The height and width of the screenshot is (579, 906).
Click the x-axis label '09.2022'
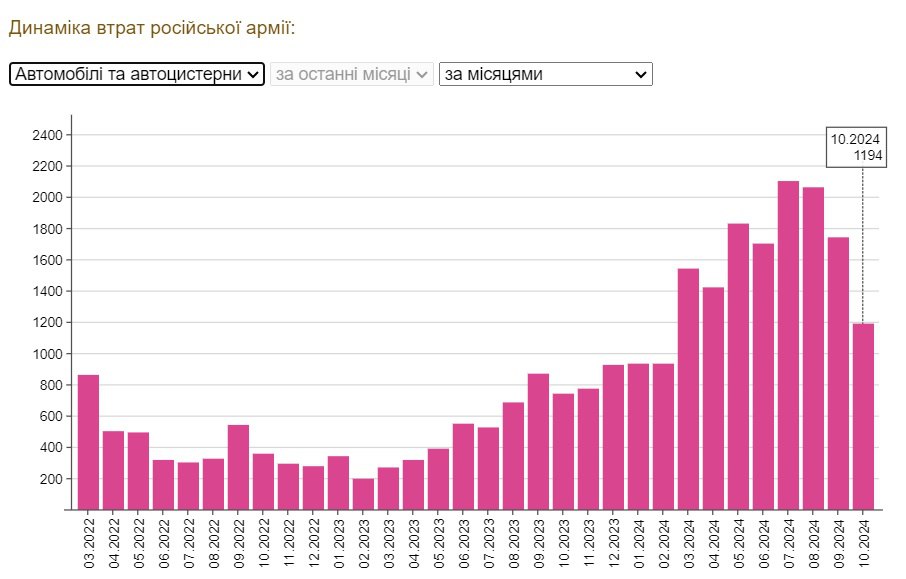[239, 543]
